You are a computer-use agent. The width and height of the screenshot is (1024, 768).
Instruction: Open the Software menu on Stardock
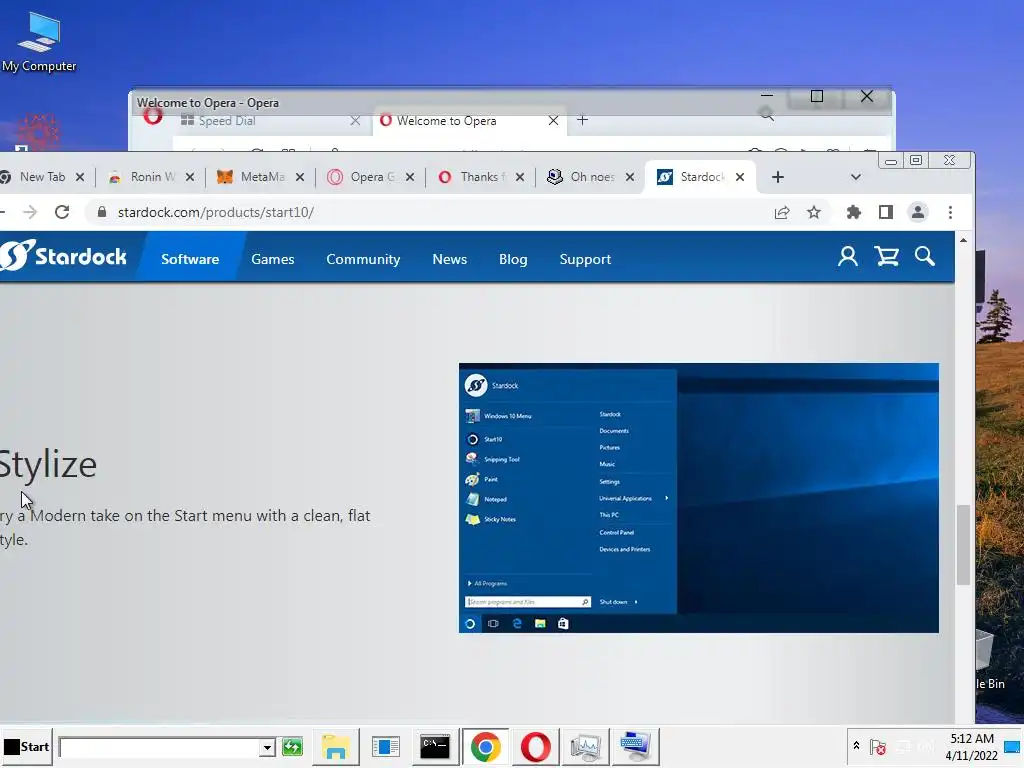pos(190,259)
